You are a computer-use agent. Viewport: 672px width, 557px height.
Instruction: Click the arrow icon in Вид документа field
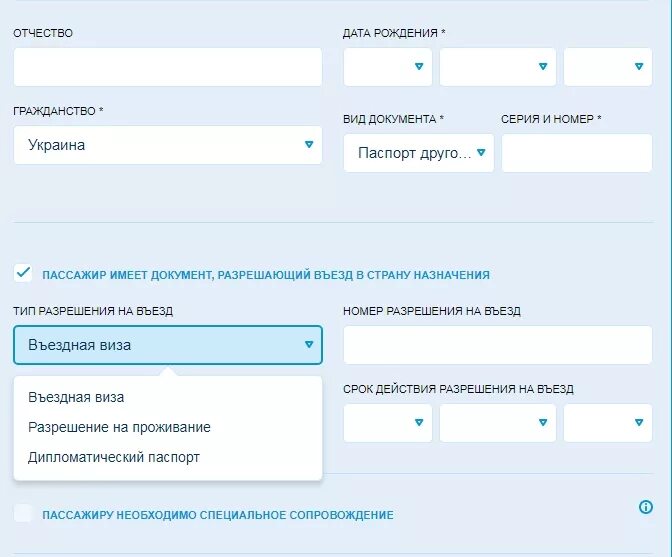point(481,153)
